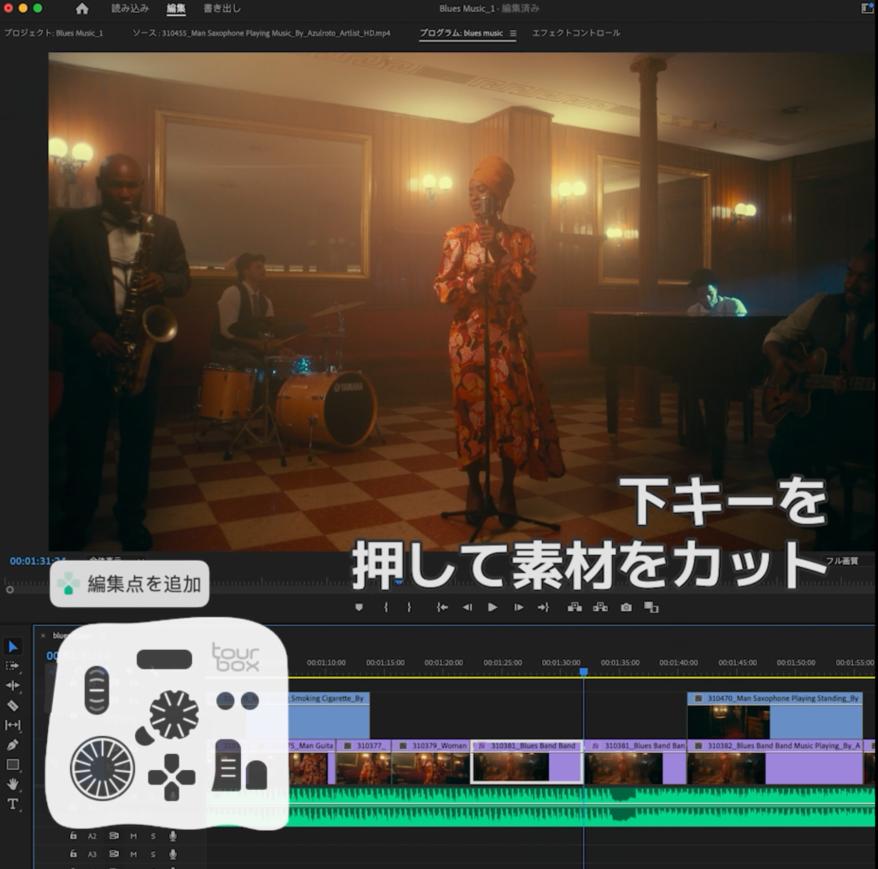This screenshot has height=869, width=878.
Task: Switch to the 書き出し workspace tab
Action: click(221, 8)
